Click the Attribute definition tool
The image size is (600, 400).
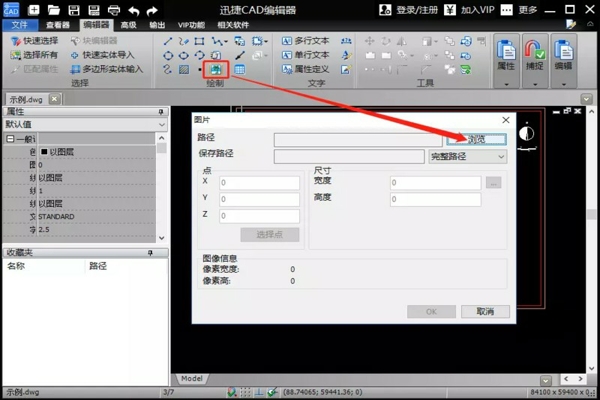point(305,69)
